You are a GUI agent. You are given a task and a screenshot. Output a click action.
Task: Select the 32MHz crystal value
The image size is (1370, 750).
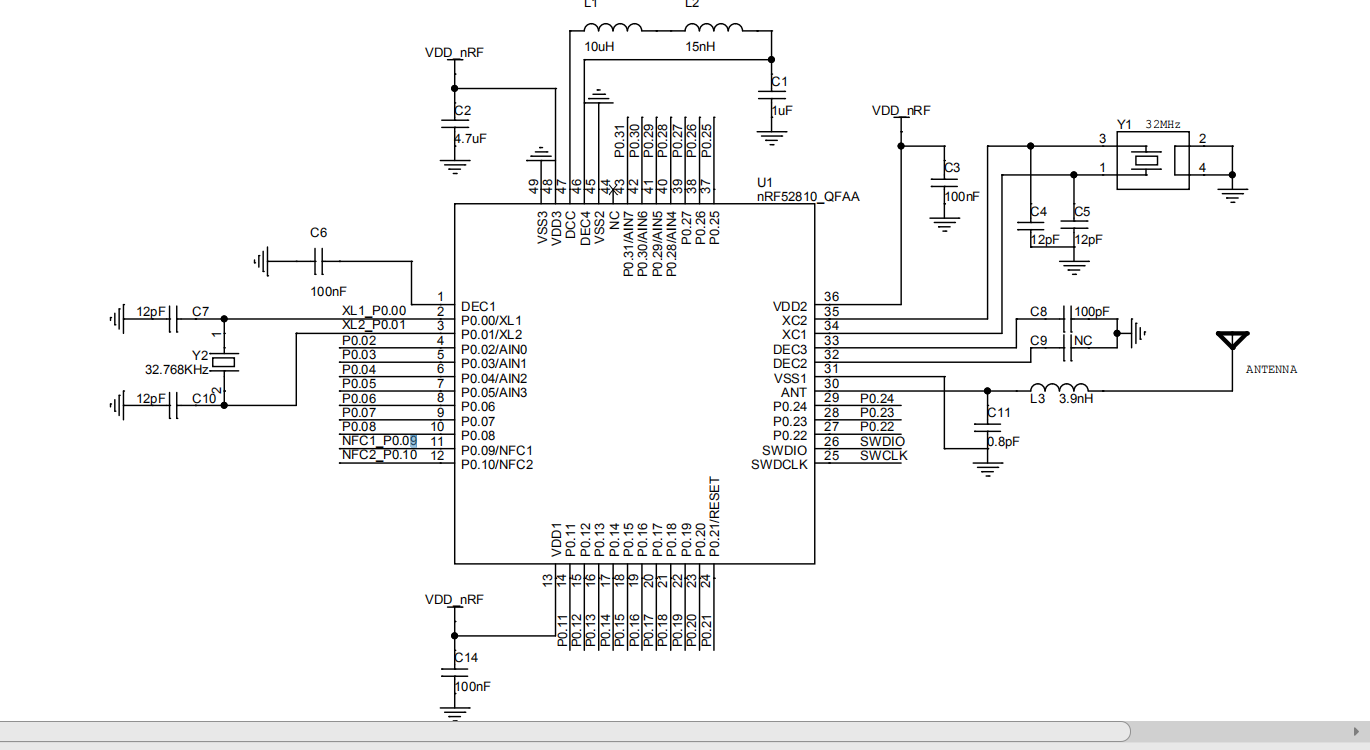tap(1162, 125)
